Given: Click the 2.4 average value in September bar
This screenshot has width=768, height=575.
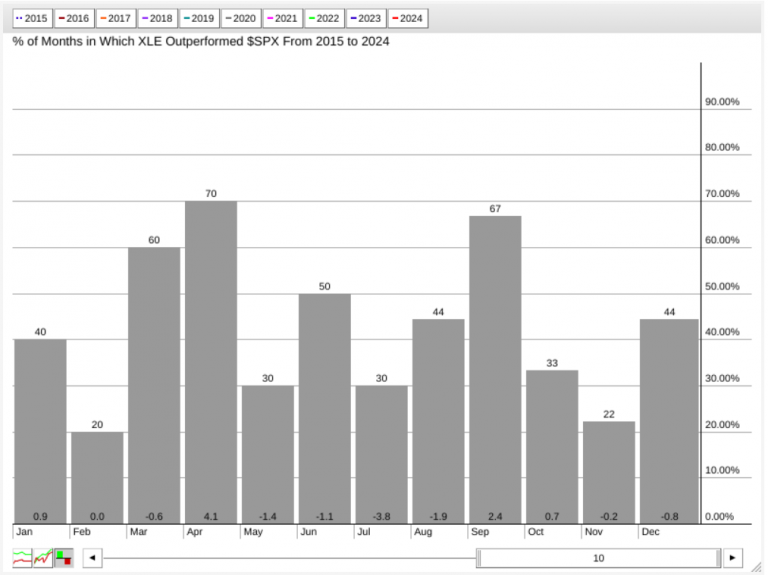Looking at the screenshot, I should click(495, 517).
